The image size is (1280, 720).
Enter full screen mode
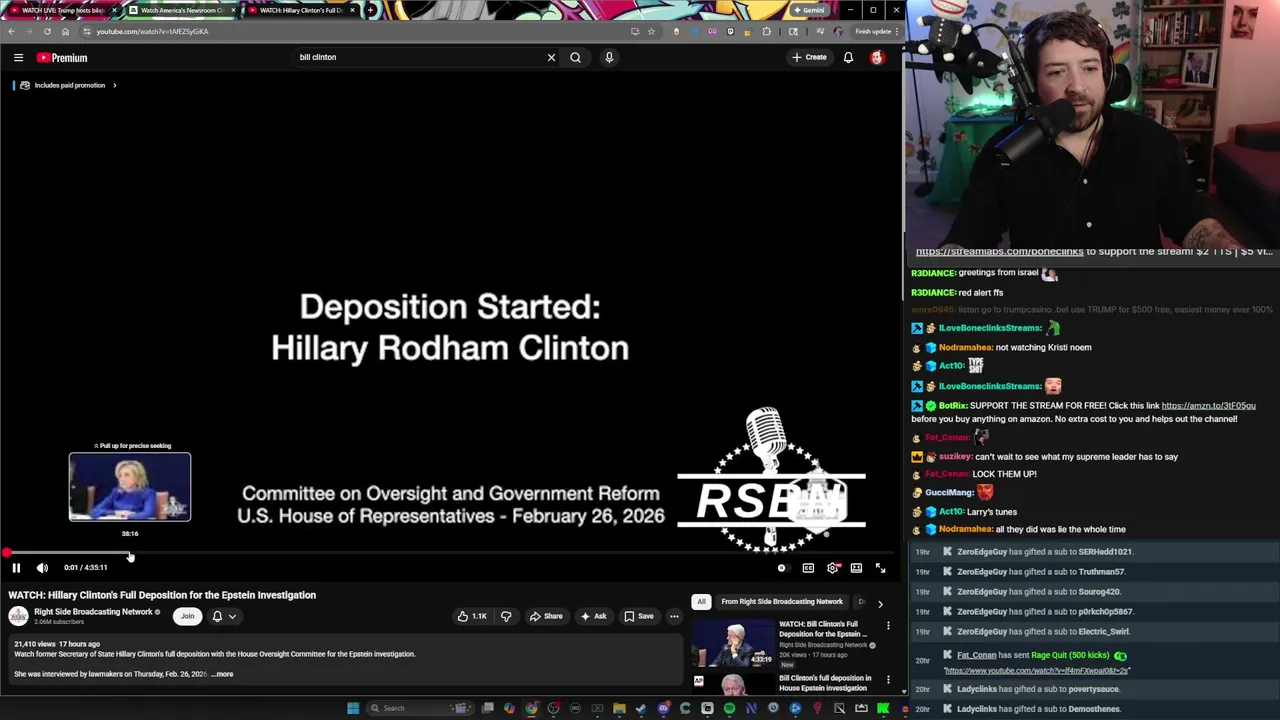[x=880, y=568]
